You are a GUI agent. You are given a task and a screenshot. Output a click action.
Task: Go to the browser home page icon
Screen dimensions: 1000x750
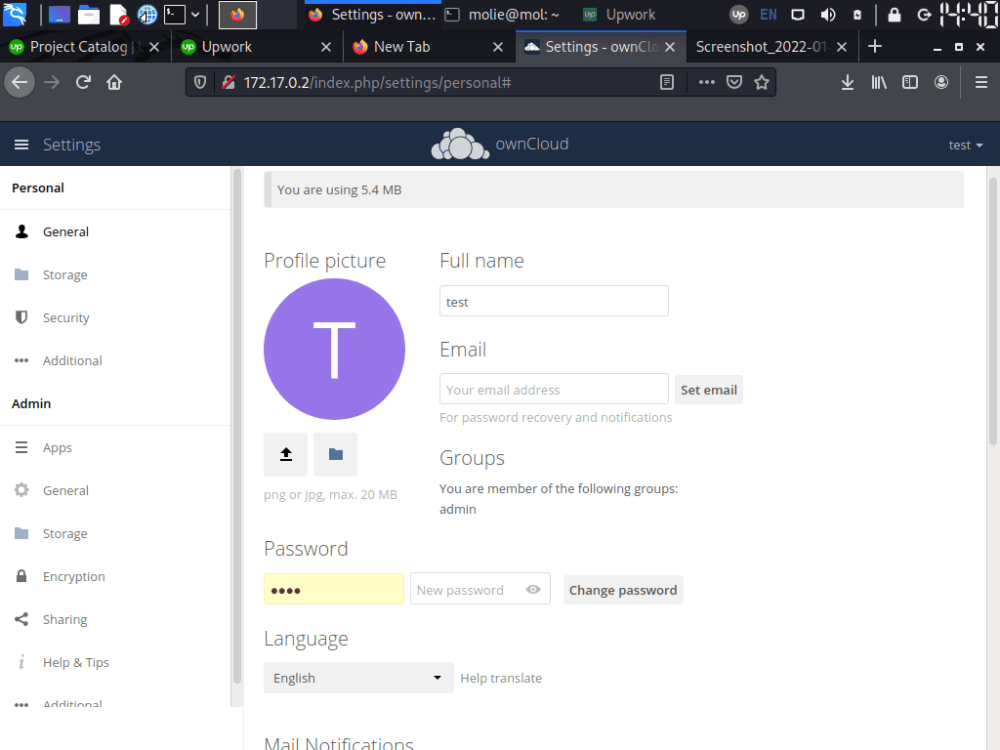pos(114,82)
